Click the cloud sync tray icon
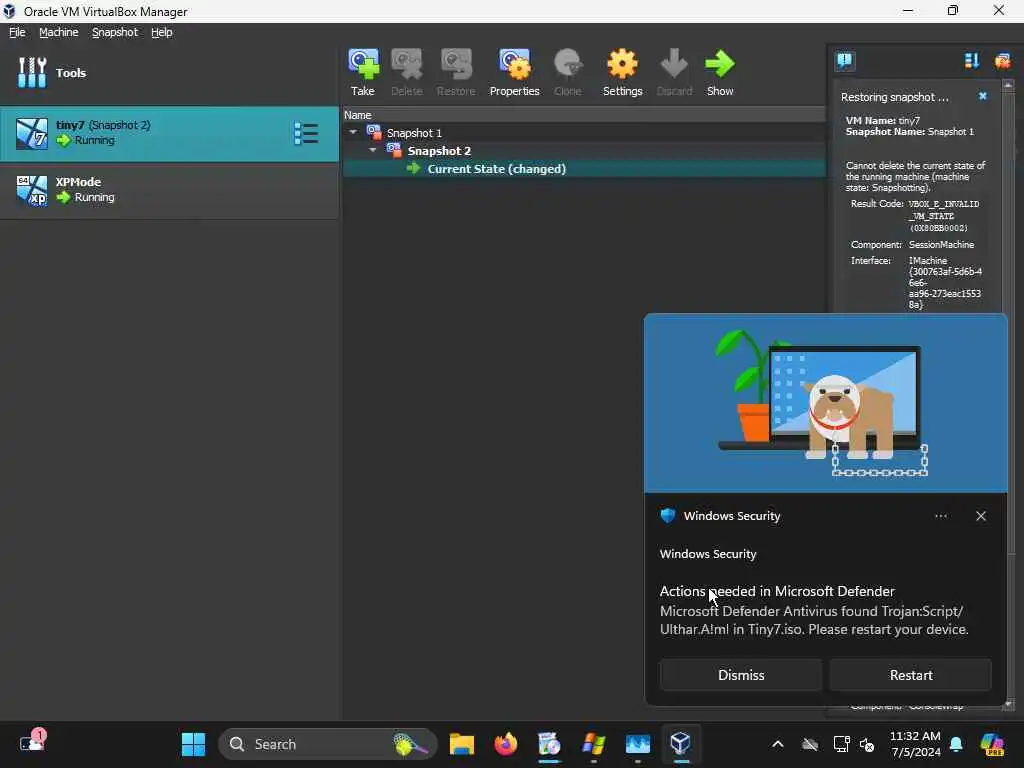The width and height of the screenshot is (1024, 768). pyautogui.click(x=810, y=744)
